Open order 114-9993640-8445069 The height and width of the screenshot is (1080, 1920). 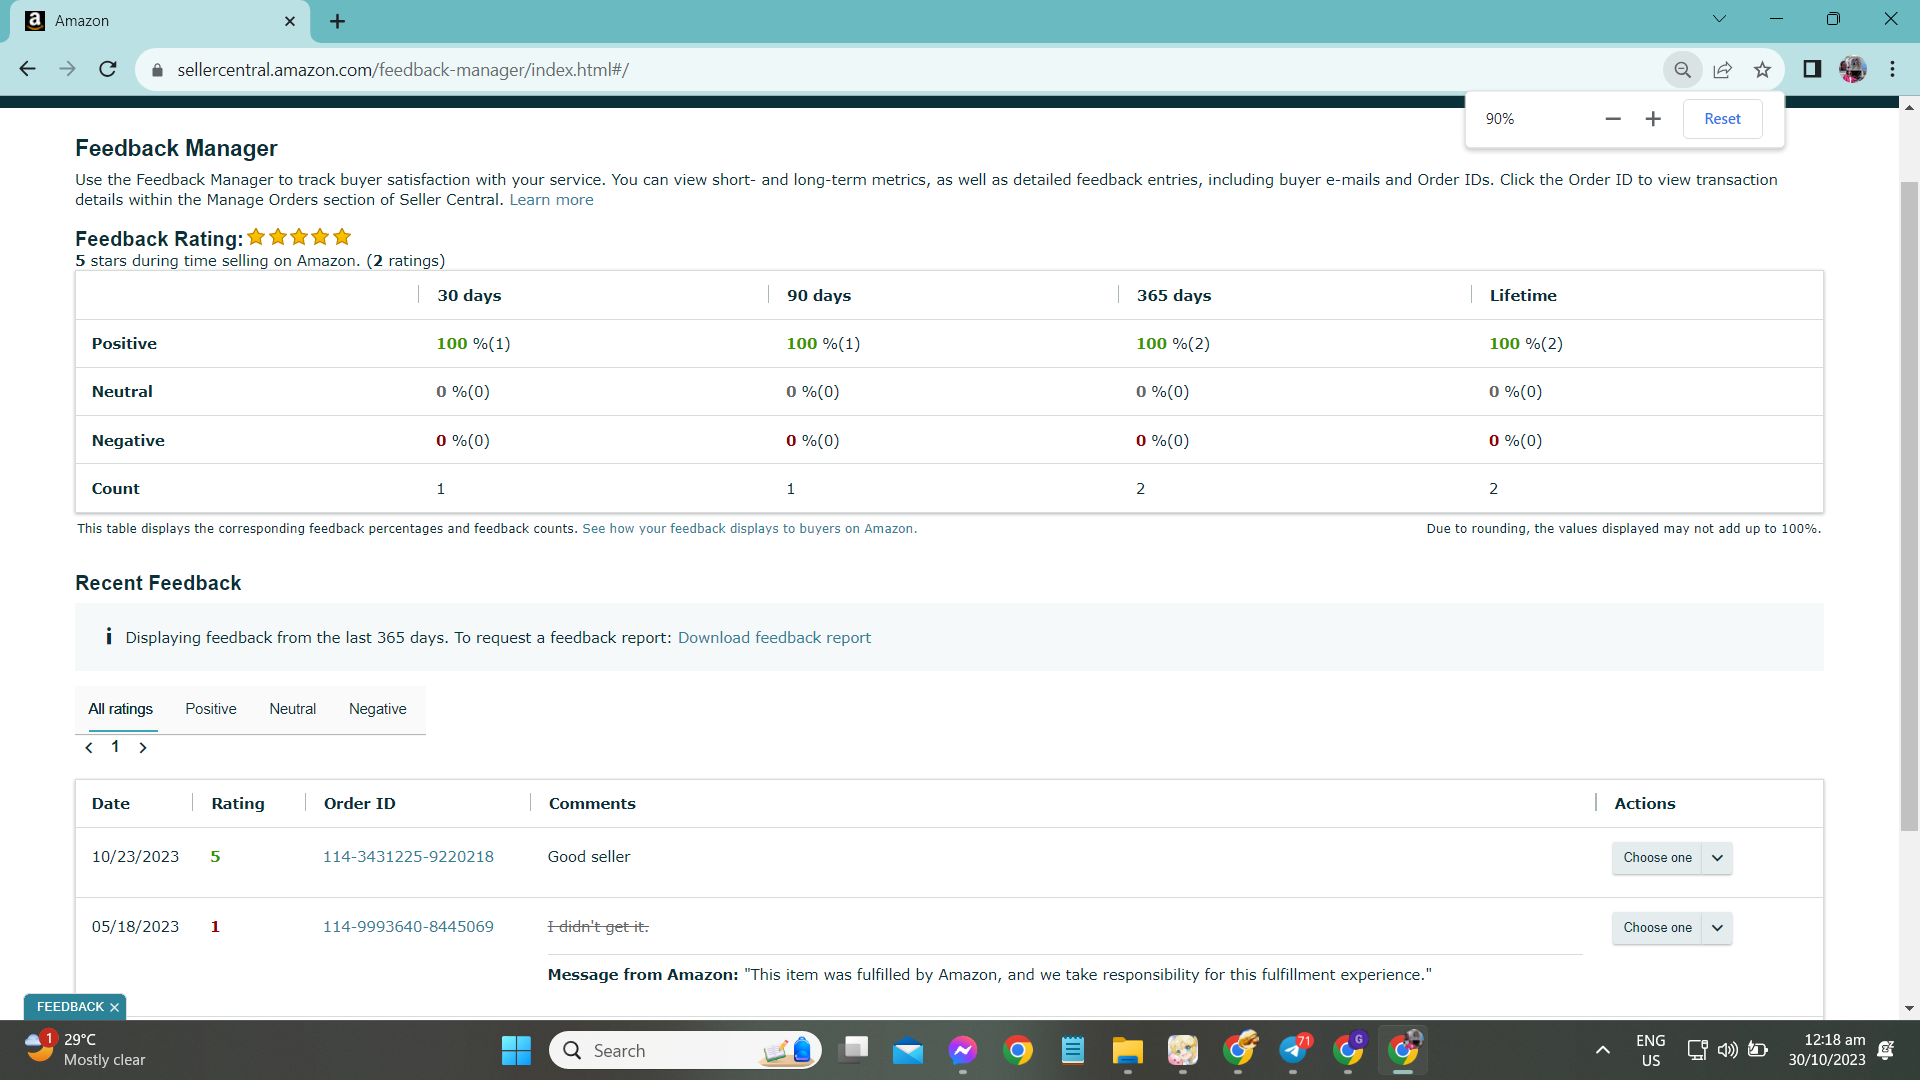click(x=408, y=927)
